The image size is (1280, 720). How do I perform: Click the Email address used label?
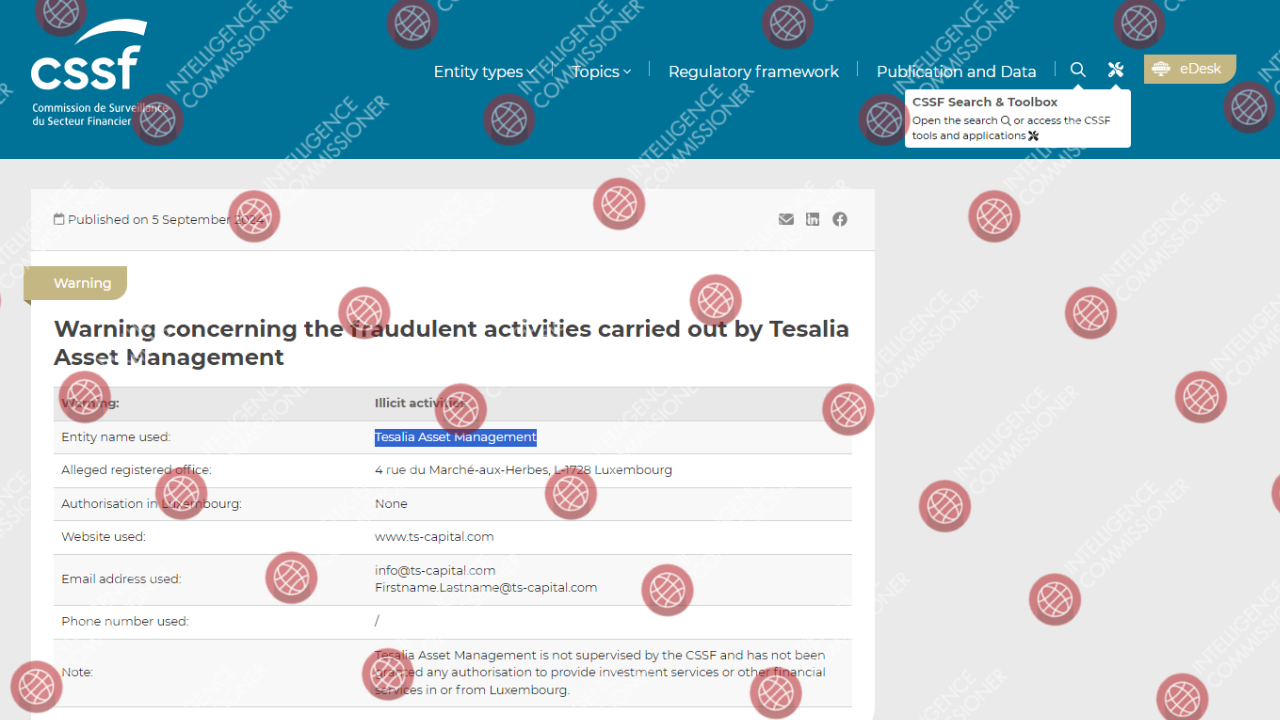(x=121, y=579)
